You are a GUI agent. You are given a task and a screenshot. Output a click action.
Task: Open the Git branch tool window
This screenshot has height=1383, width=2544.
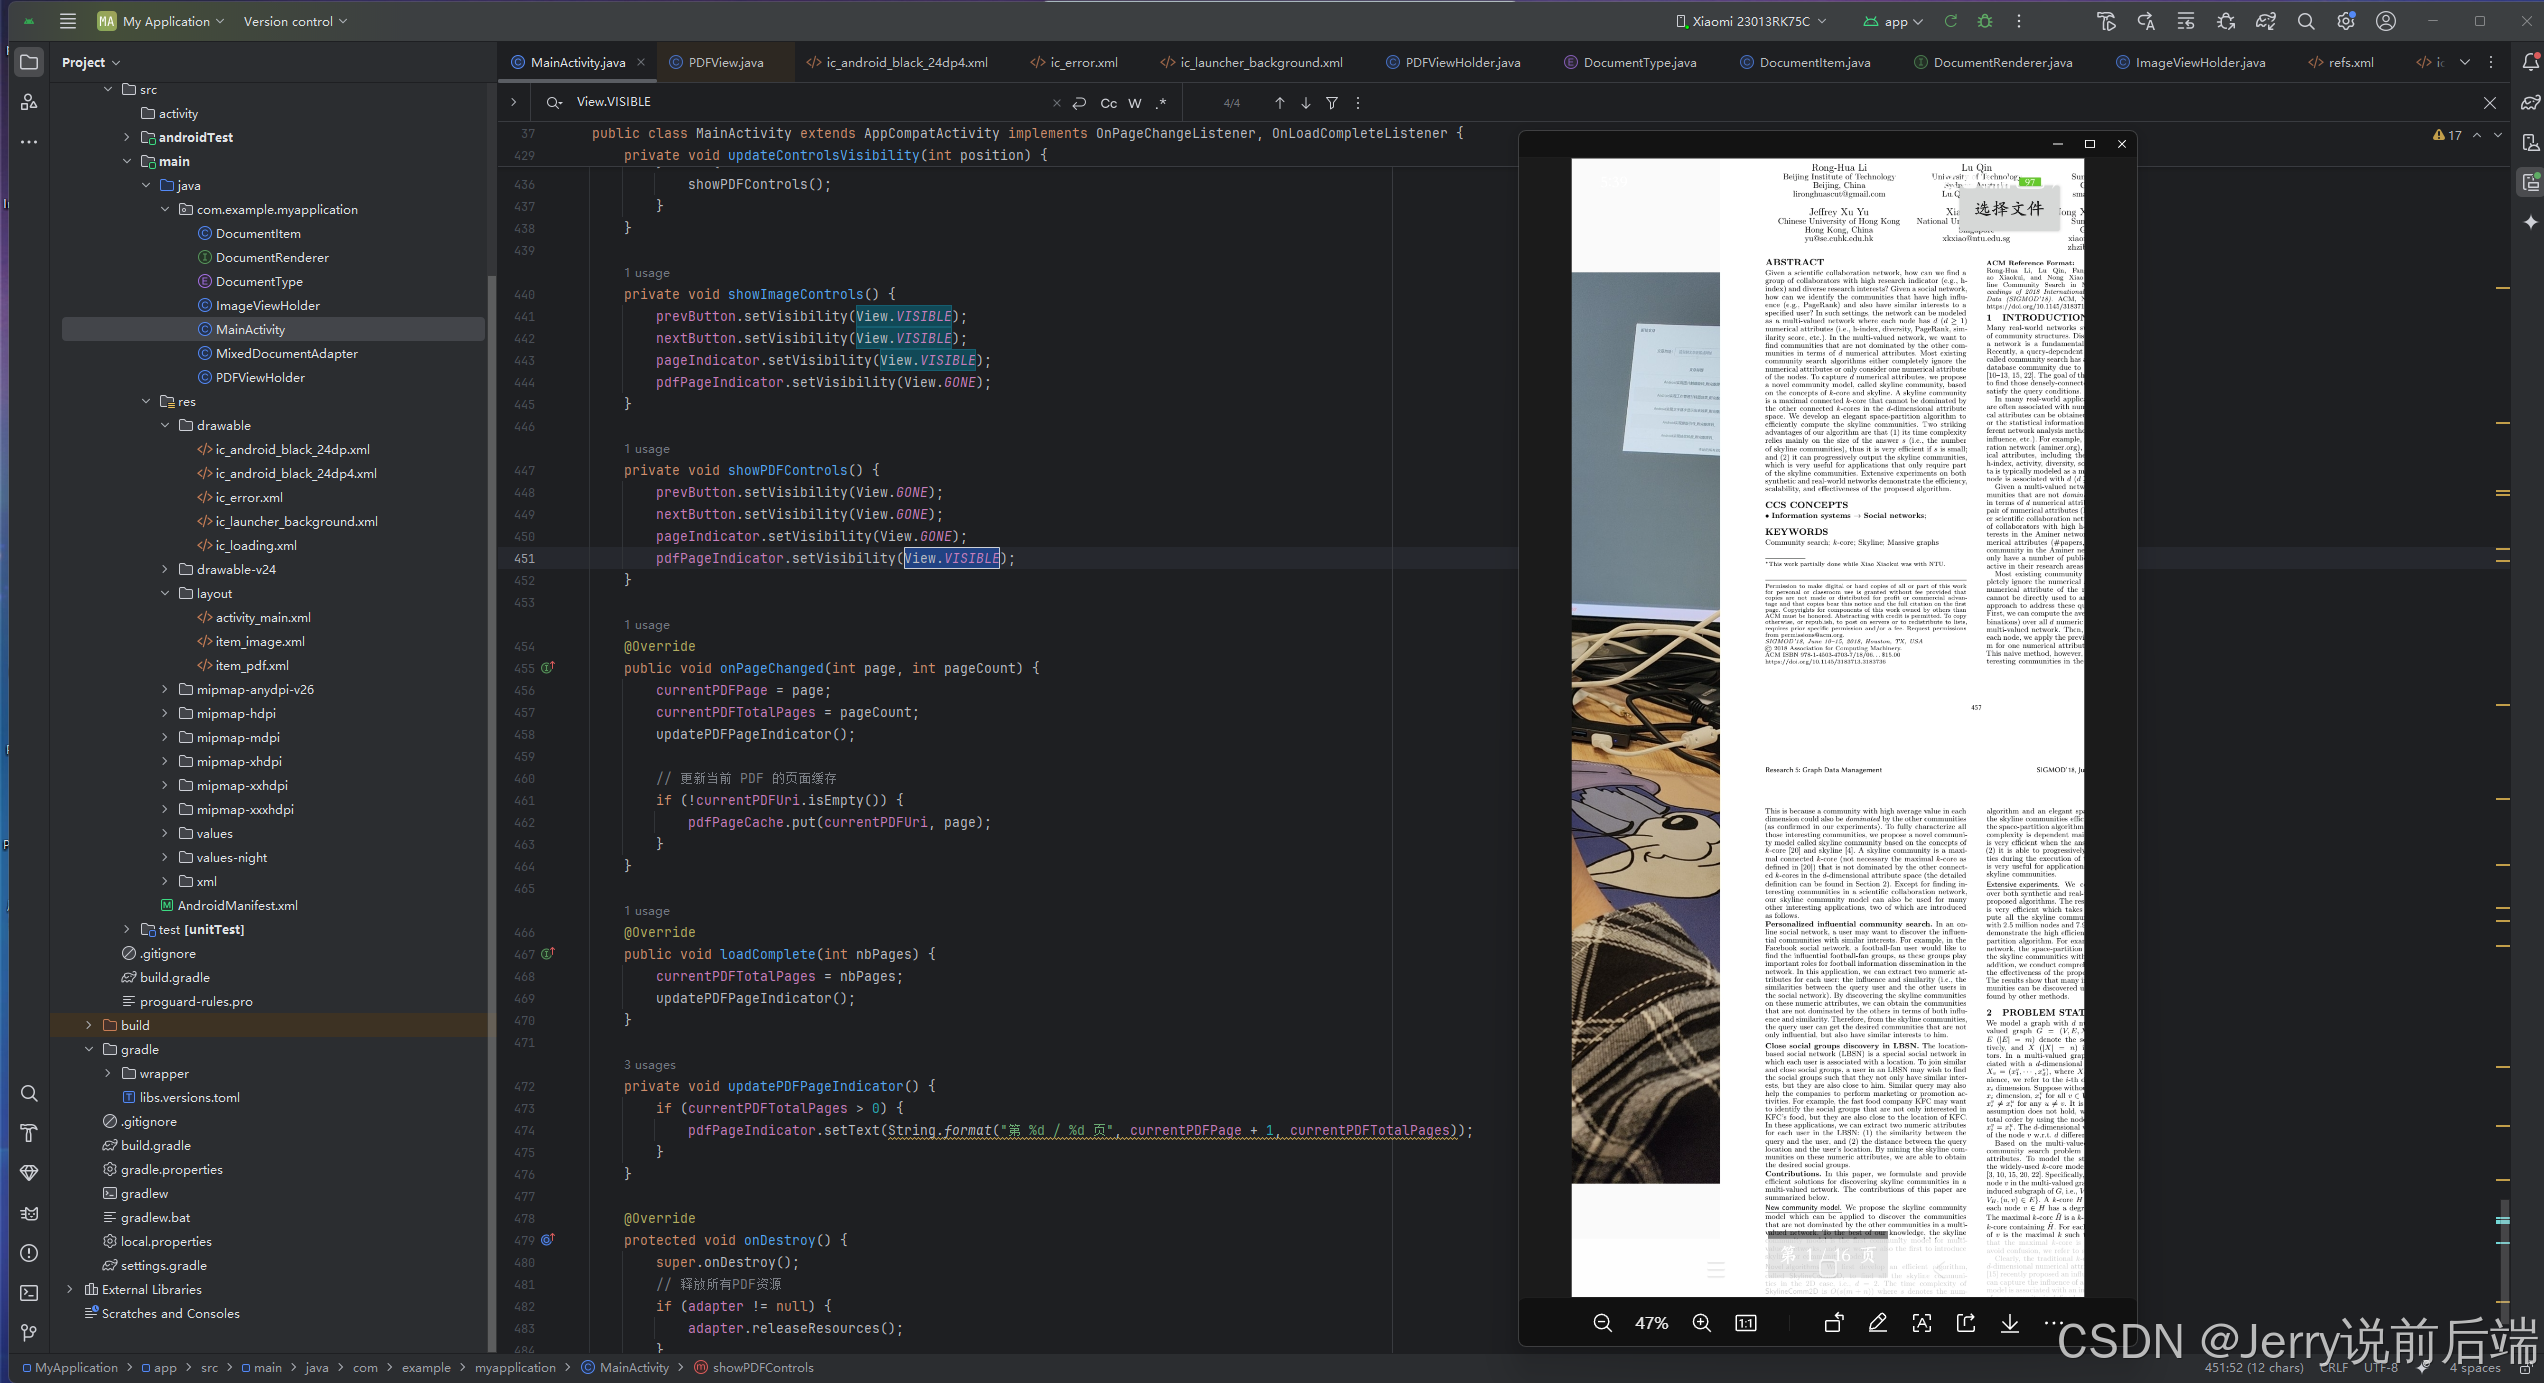[29, 1333]
